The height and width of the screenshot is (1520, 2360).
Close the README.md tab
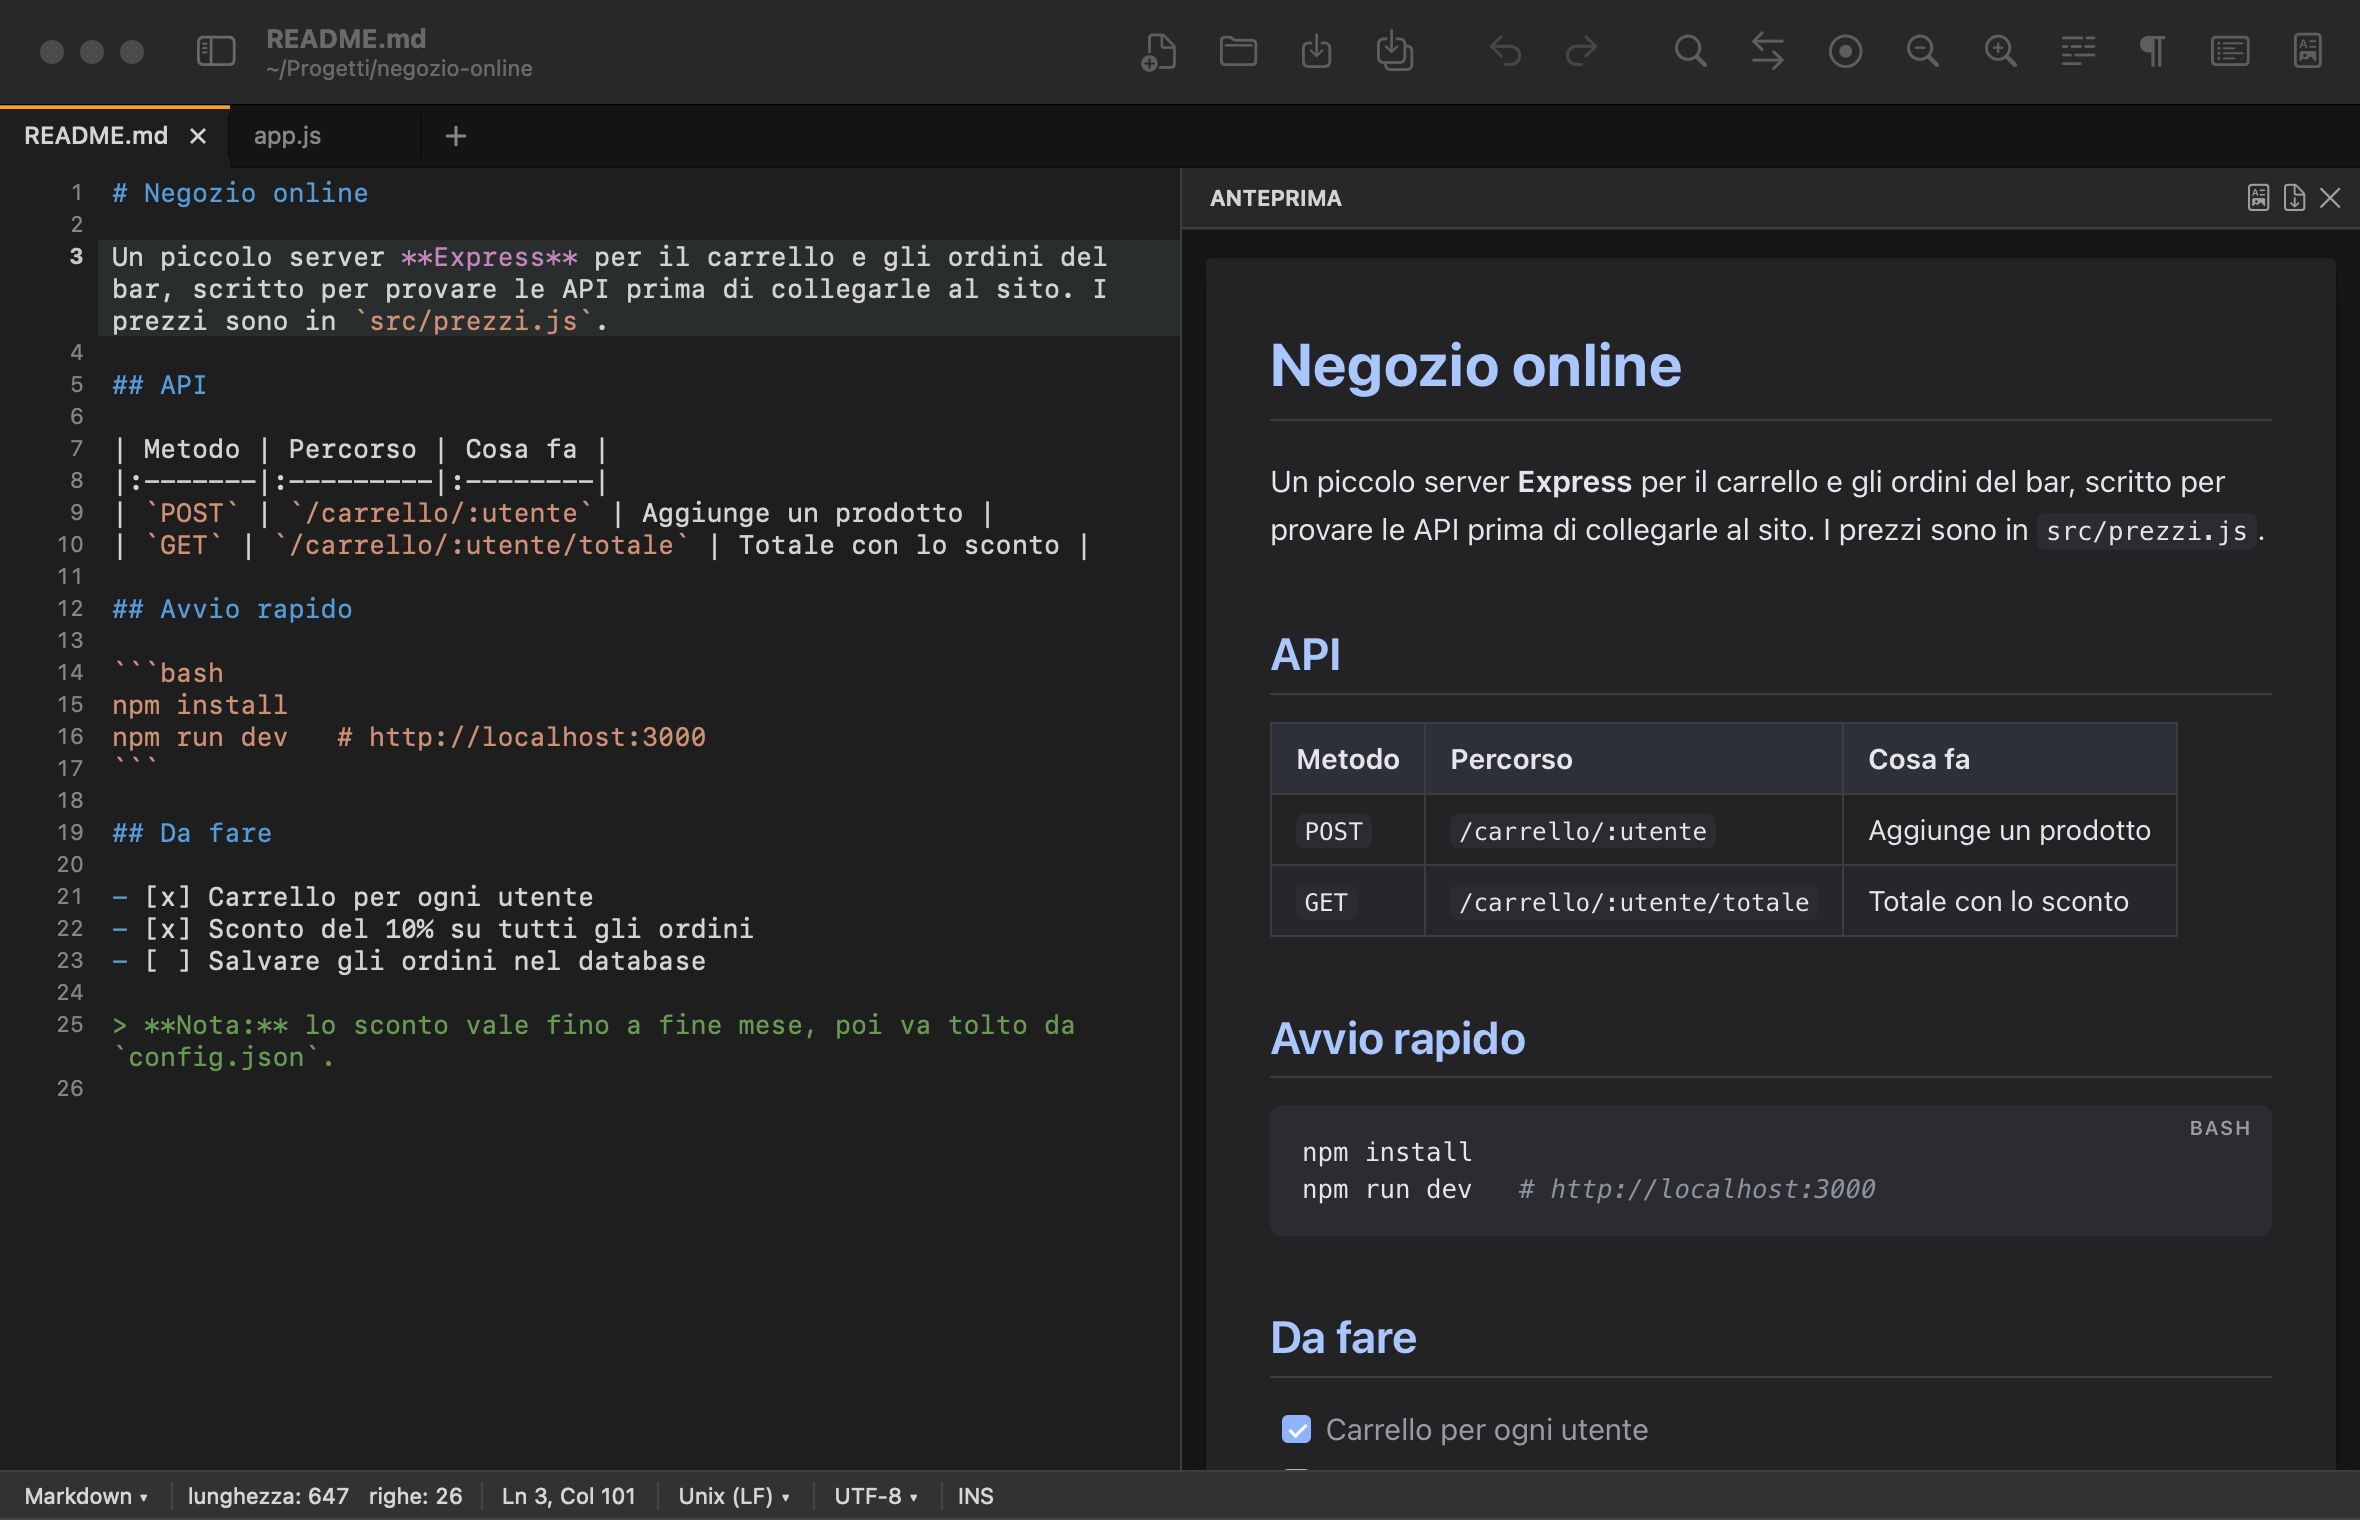[198, 136]
